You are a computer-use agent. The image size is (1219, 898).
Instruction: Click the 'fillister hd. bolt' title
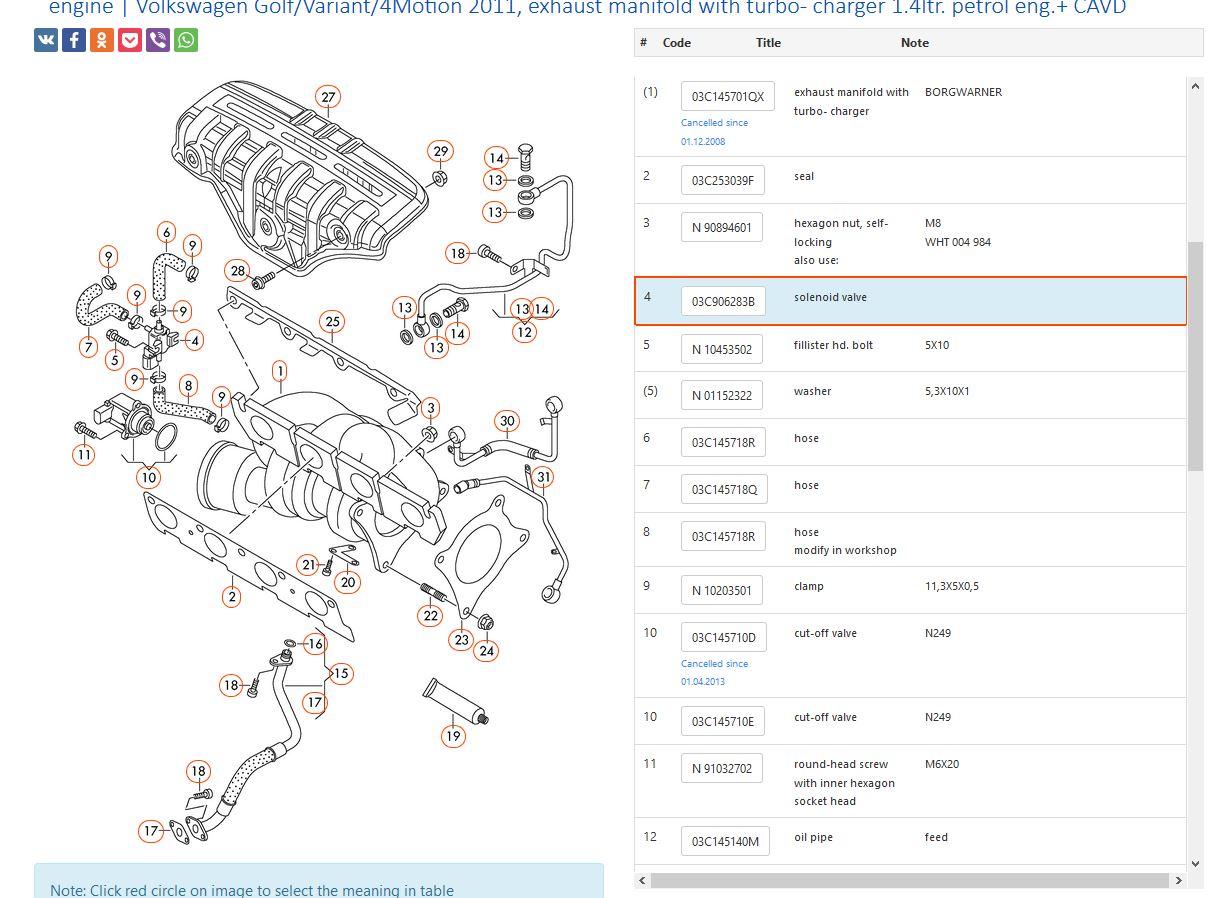[833, 345]
